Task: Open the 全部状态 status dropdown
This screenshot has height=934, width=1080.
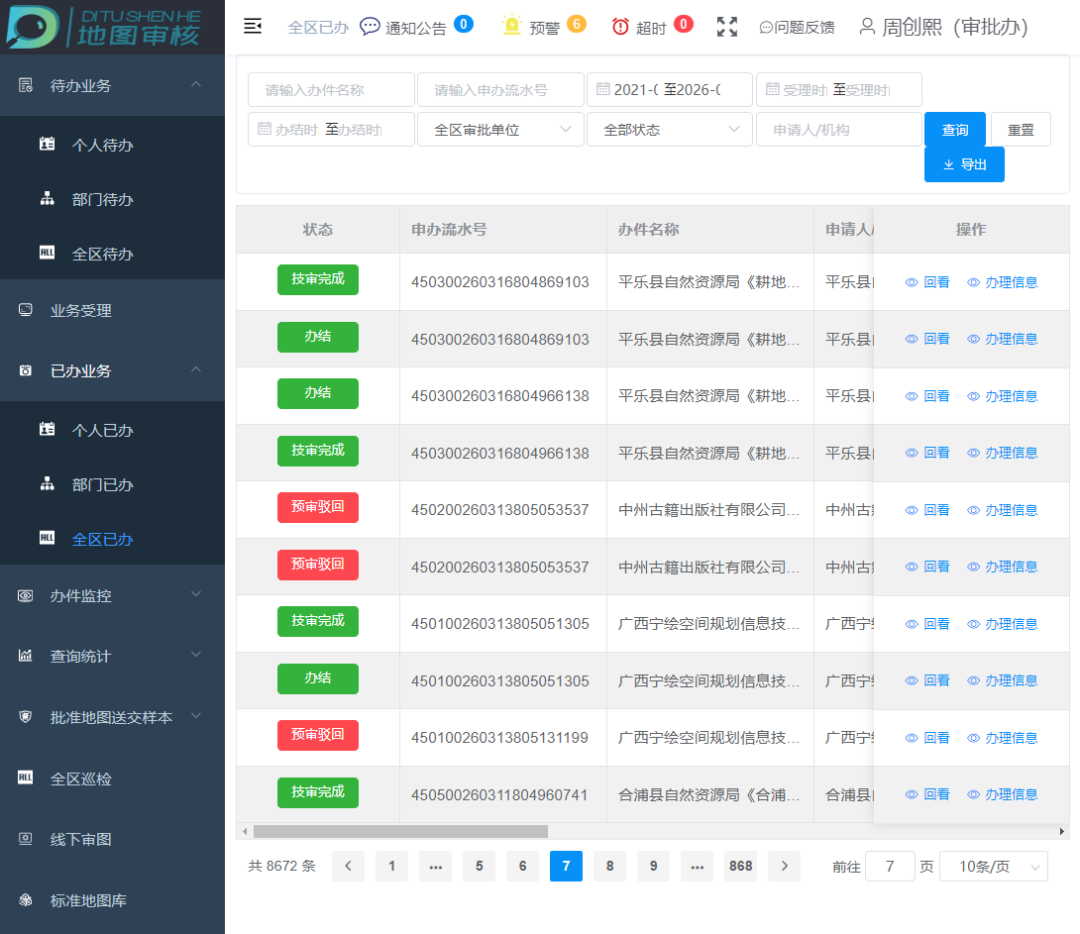Action: (x=669, y=130)
